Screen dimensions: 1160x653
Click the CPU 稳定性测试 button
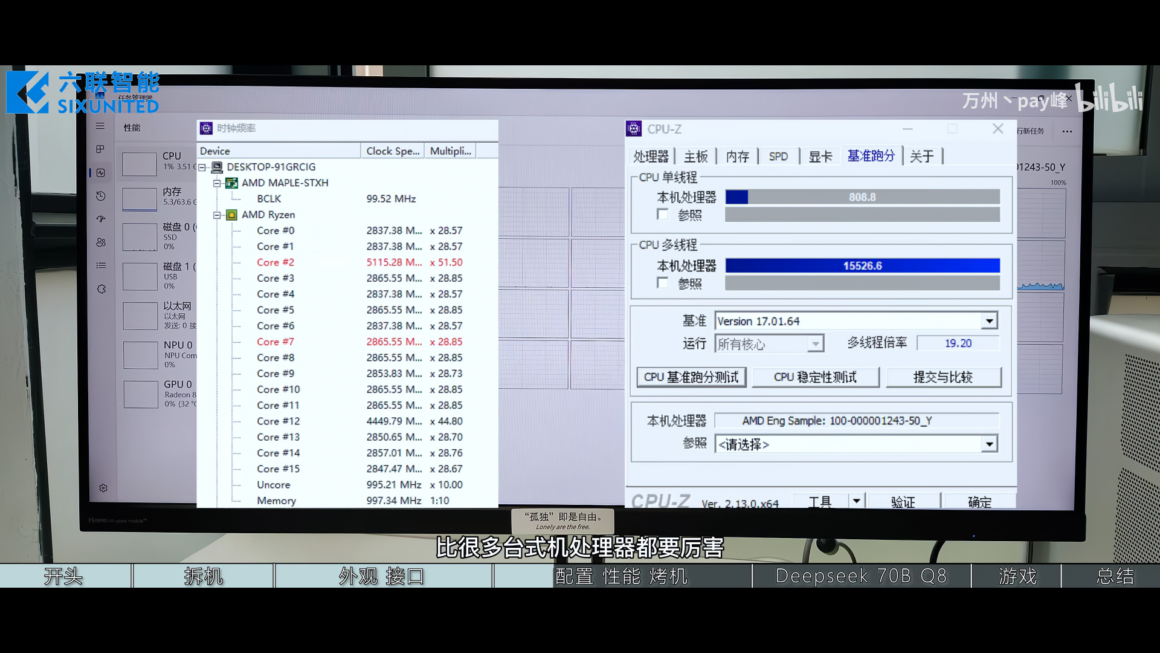815,377
